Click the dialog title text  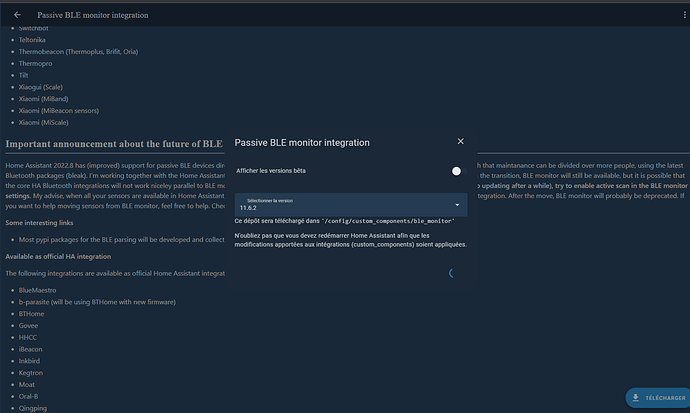pyautogui.click(x=302, y=143)
